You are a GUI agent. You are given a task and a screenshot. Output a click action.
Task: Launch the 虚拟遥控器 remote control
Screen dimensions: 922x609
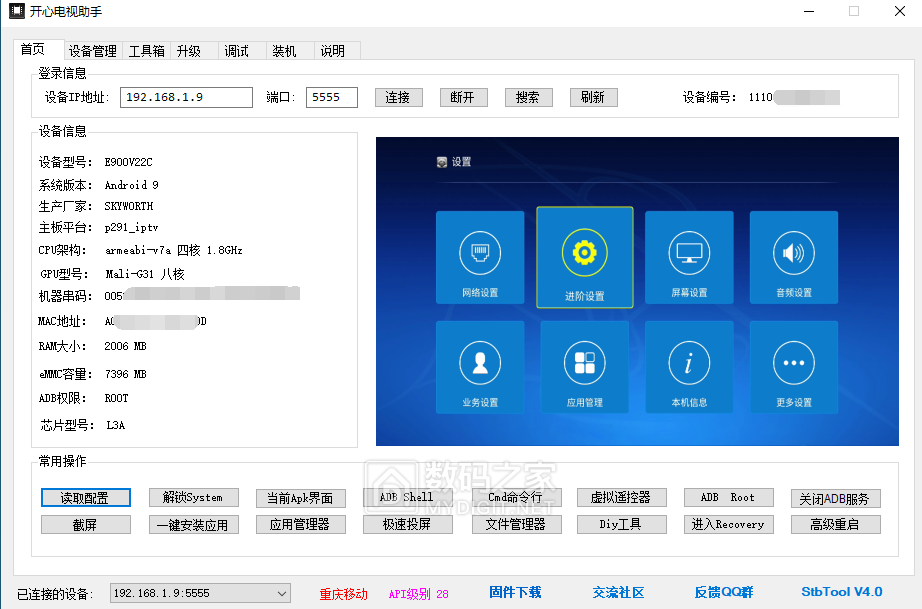tap(621, 497)
